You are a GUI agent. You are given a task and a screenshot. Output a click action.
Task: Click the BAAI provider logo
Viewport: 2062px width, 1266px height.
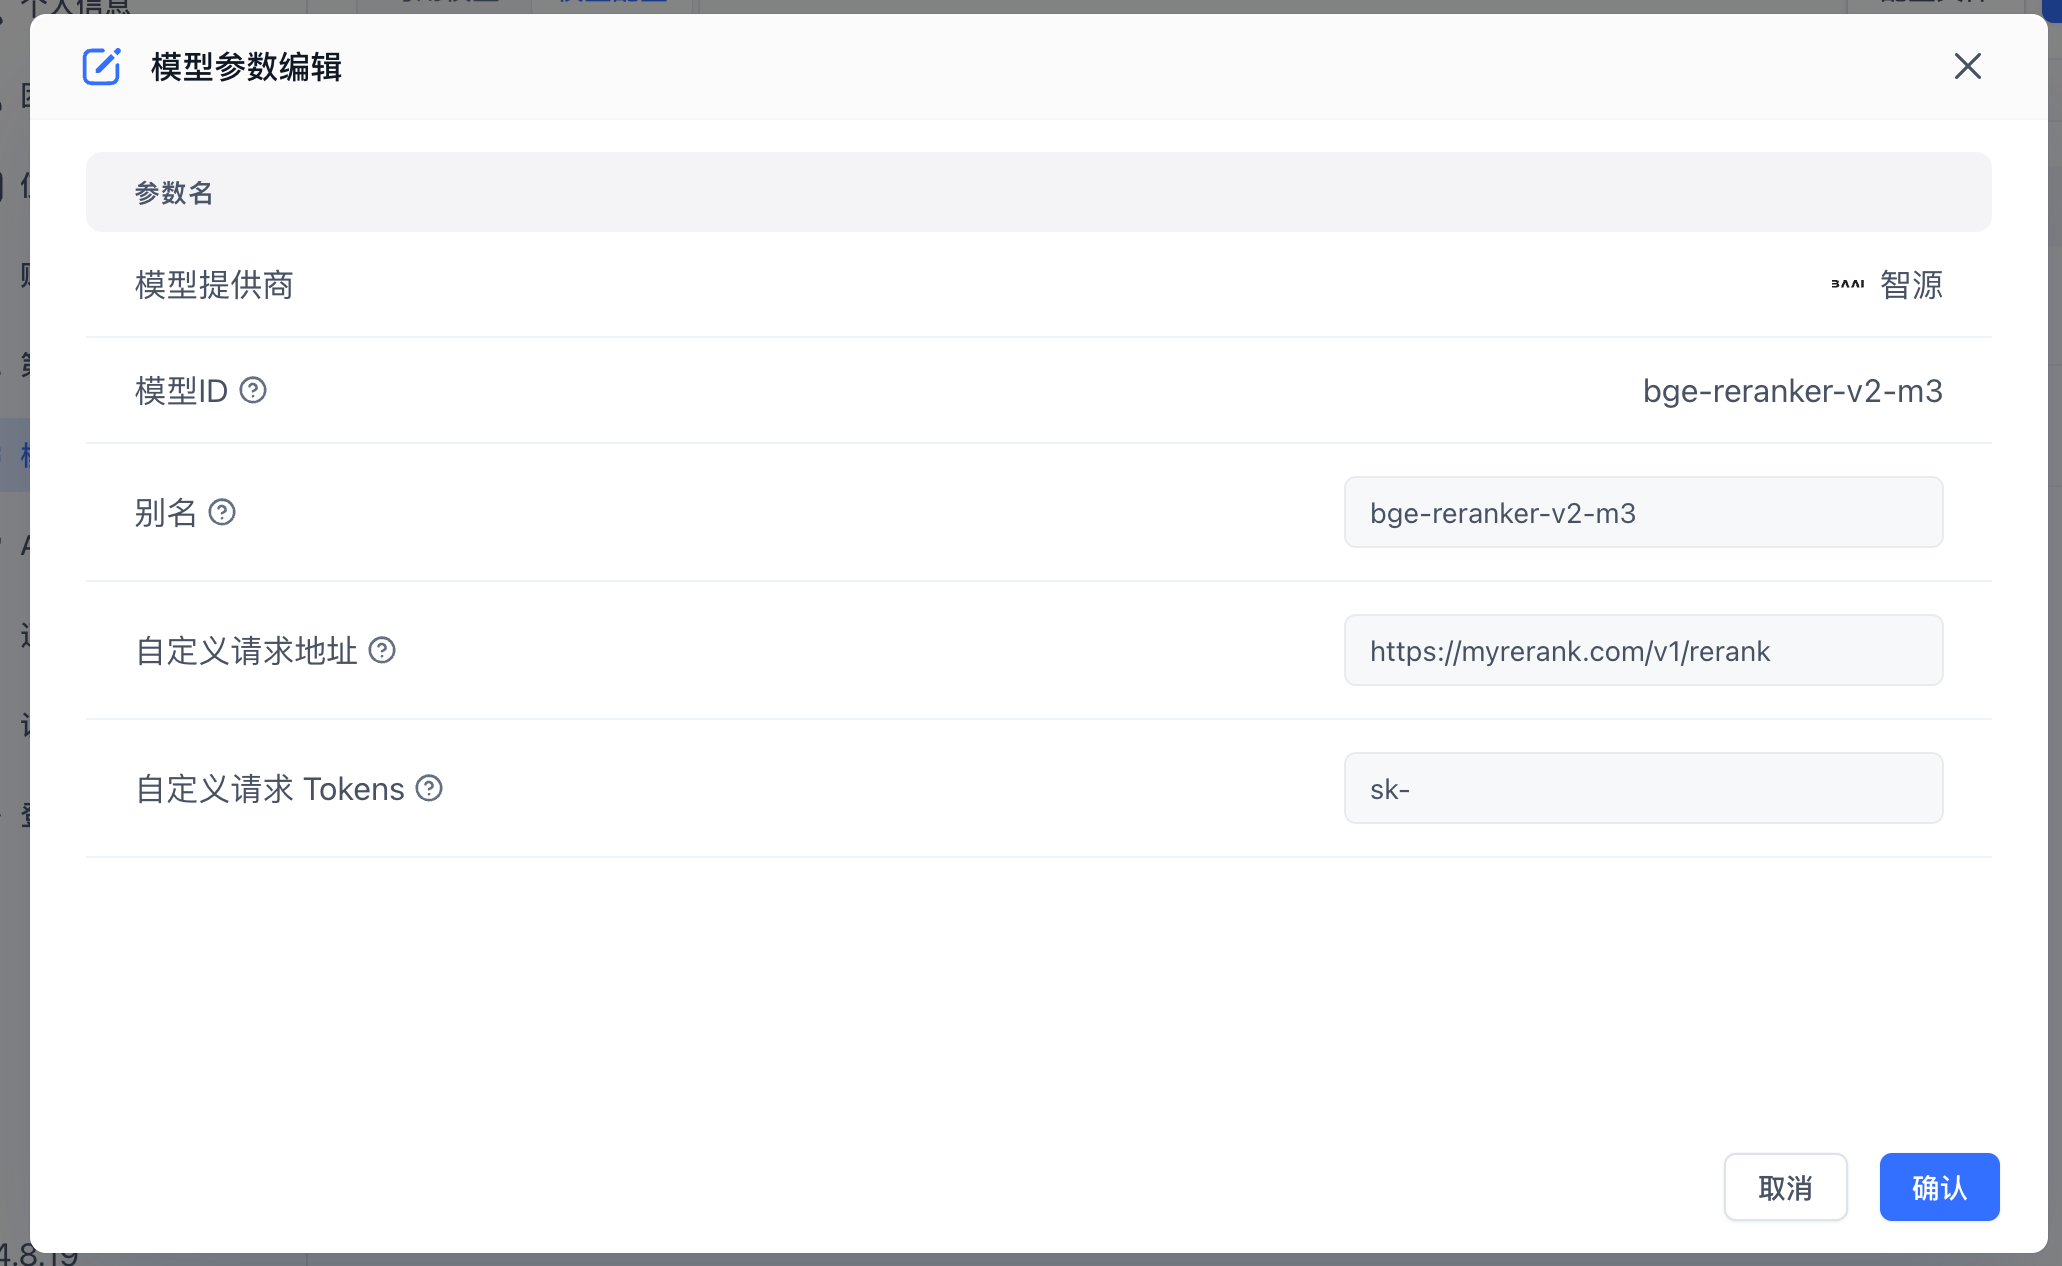pos(1847,285)
